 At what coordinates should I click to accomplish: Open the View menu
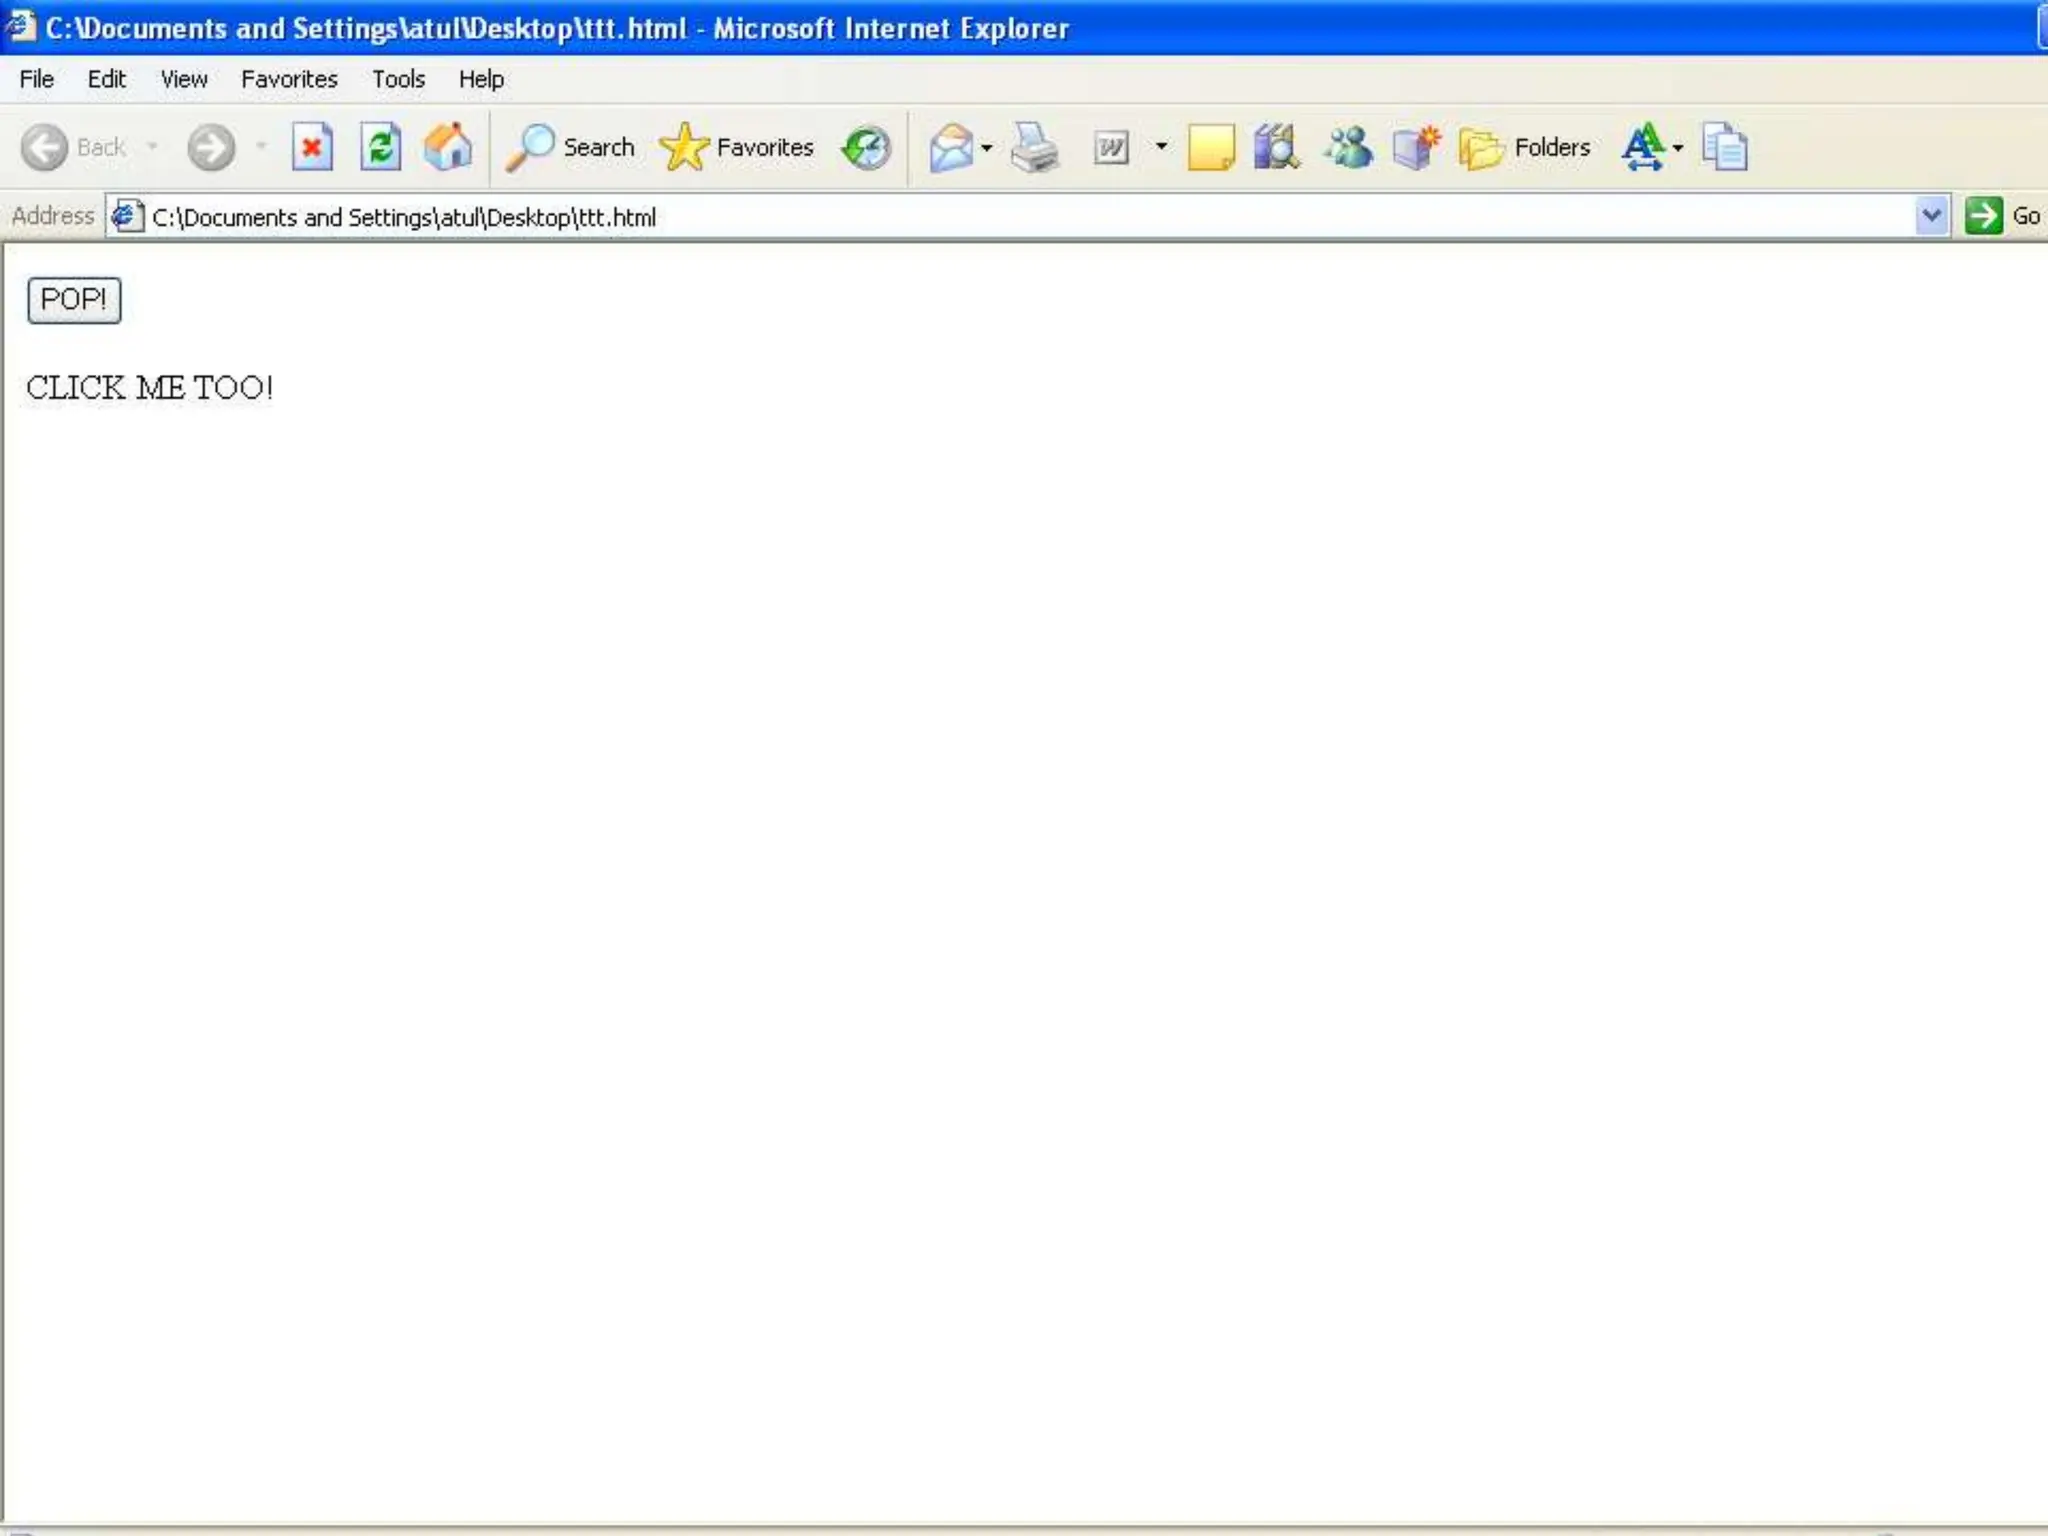(184, 79)
